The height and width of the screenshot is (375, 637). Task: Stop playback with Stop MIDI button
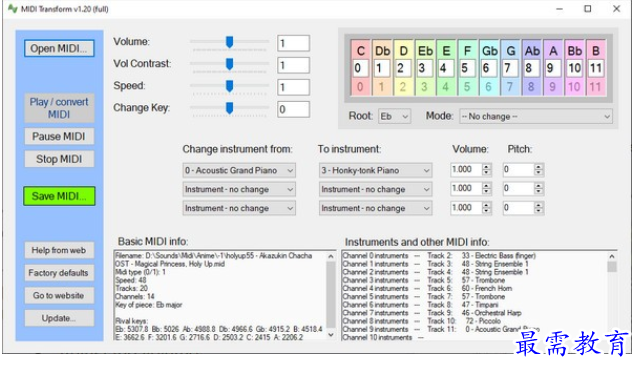[x=59, y=159]
